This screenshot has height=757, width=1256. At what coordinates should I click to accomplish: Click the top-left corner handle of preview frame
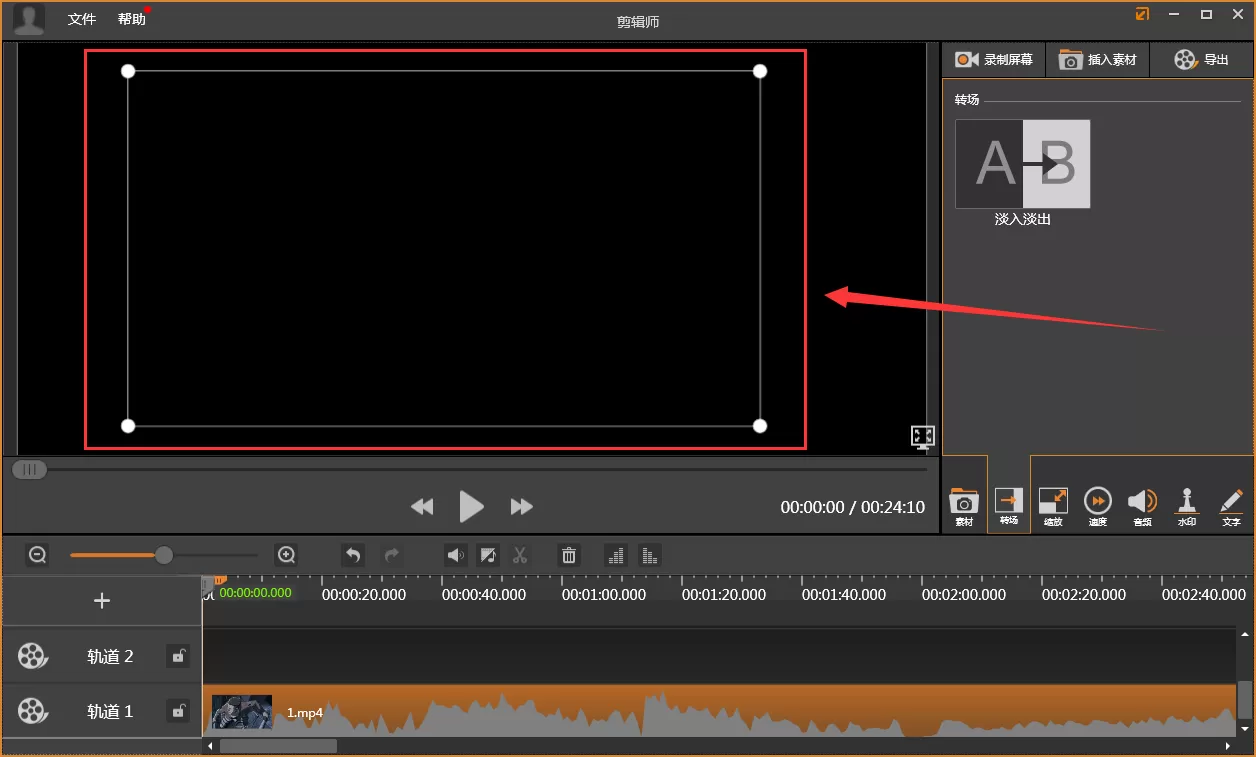click(128, 71)
